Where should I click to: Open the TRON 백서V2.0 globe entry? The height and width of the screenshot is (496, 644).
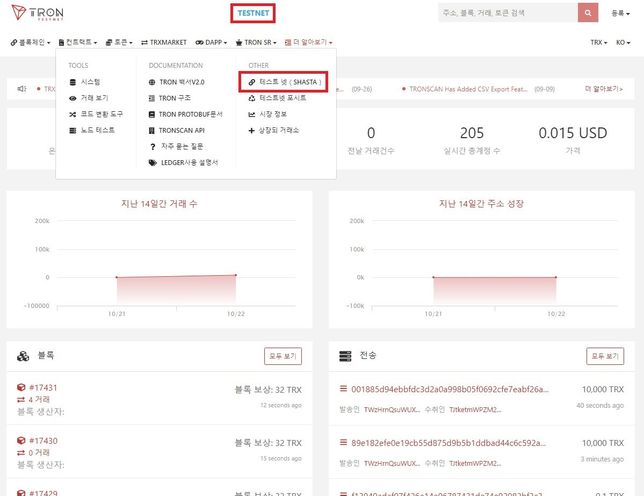click(x=177, y=82)
